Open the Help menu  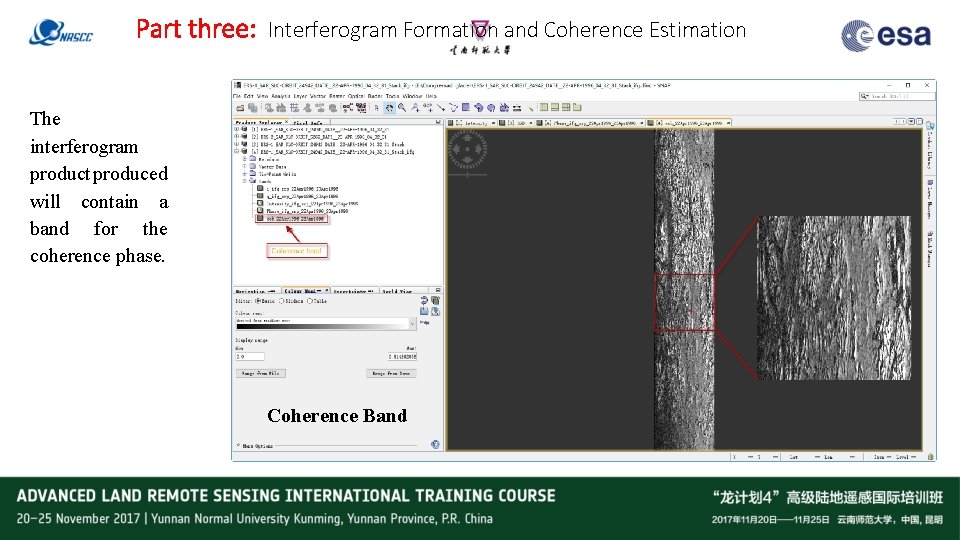click(431, 96)
